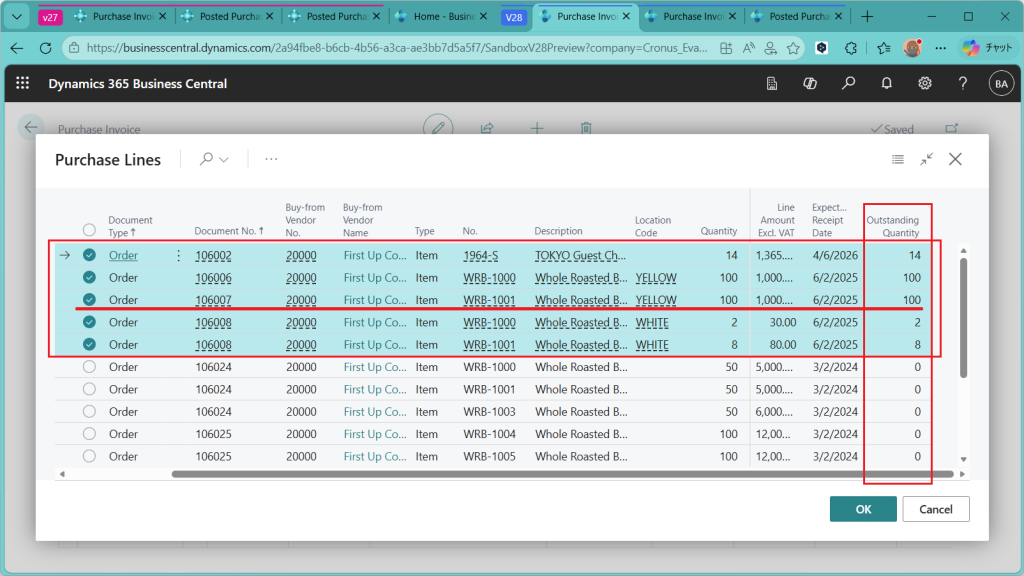
Task: Switch to the Home - Business Central tab
Action: pyautogui.click(x=438, y=16)
